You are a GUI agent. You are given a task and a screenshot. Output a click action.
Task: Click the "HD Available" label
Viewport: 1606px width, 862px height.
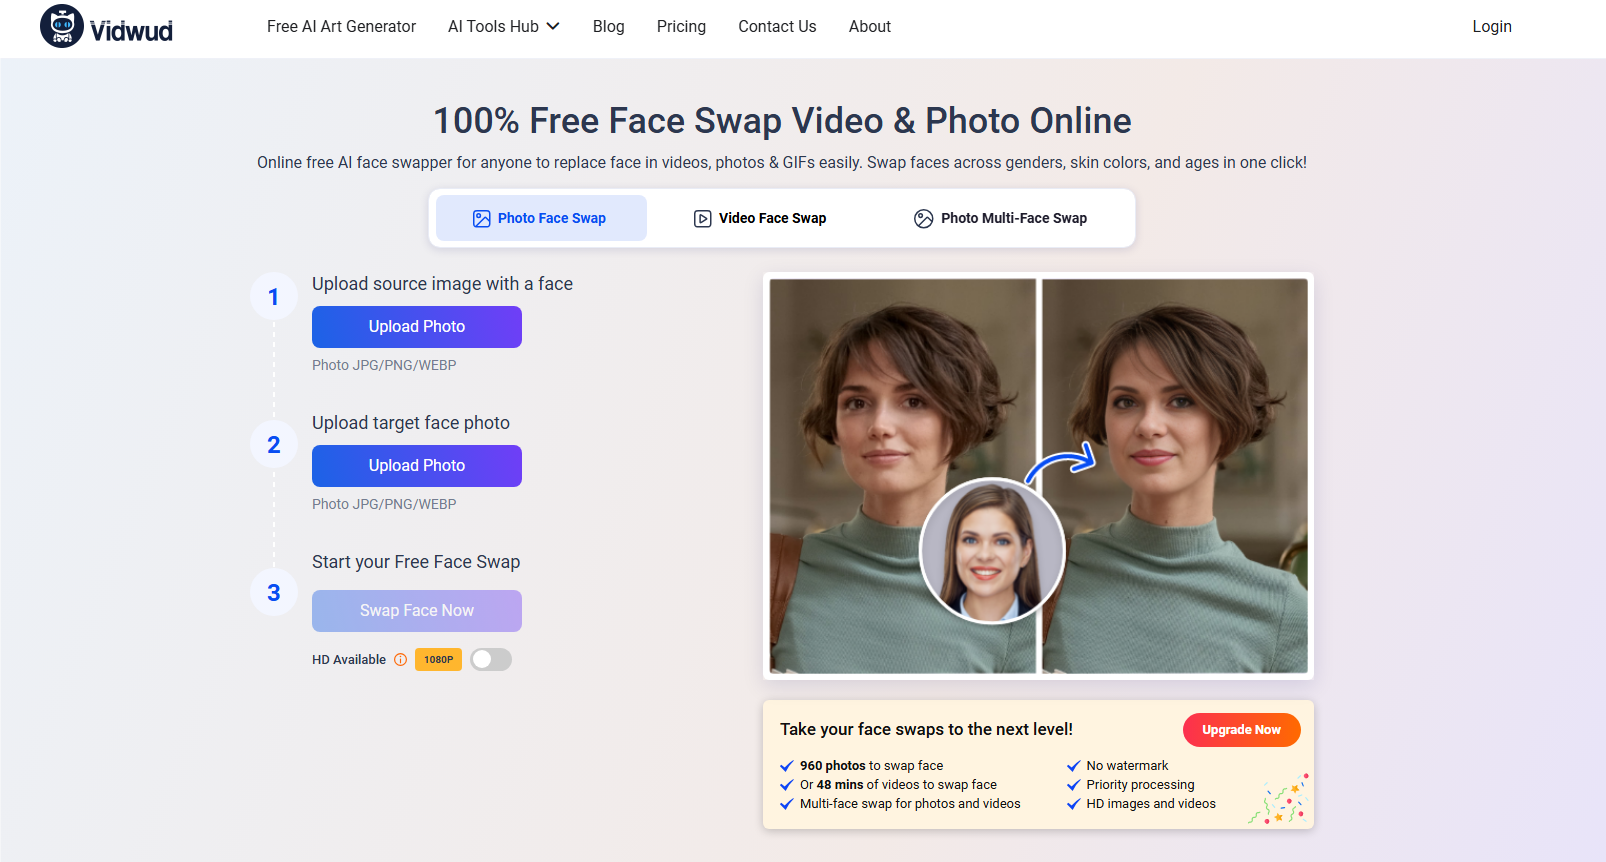pos(349,660)
